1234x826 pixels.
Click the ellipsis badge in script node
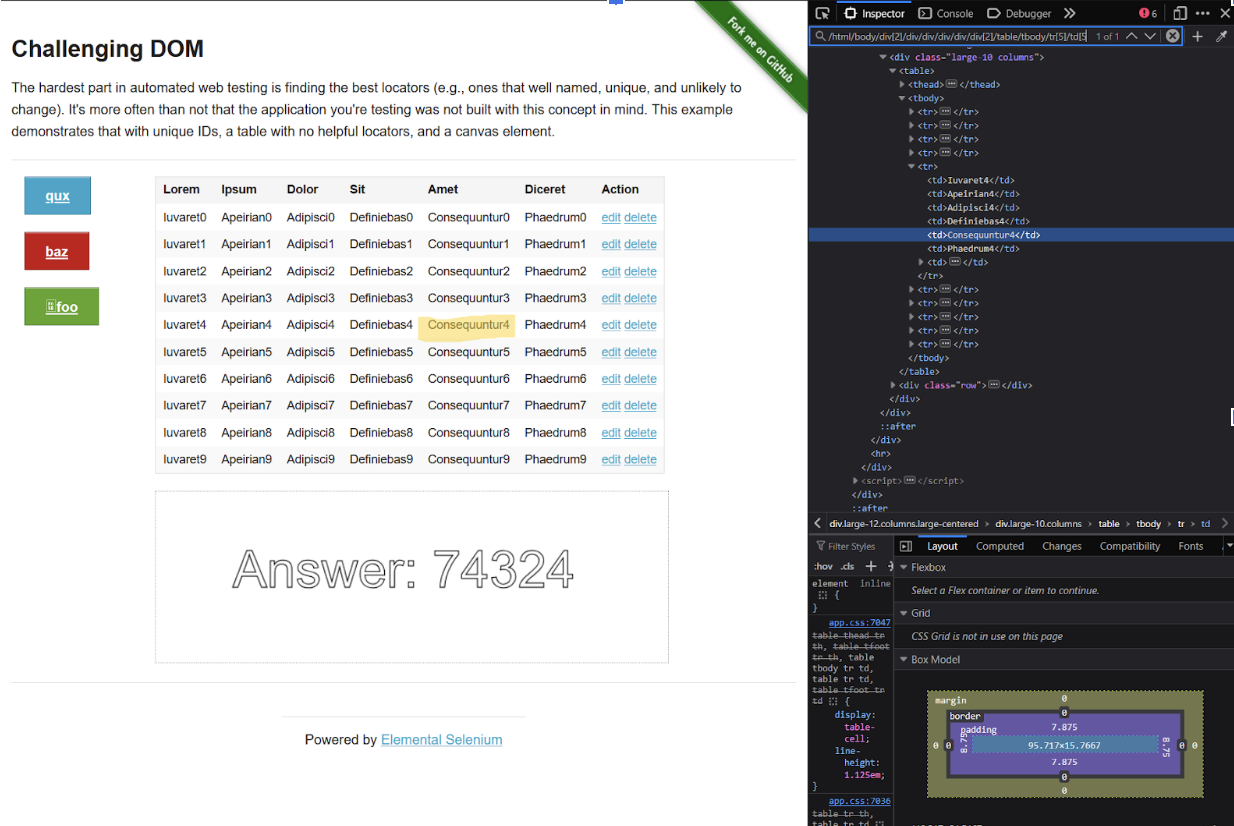click(909, 480)
